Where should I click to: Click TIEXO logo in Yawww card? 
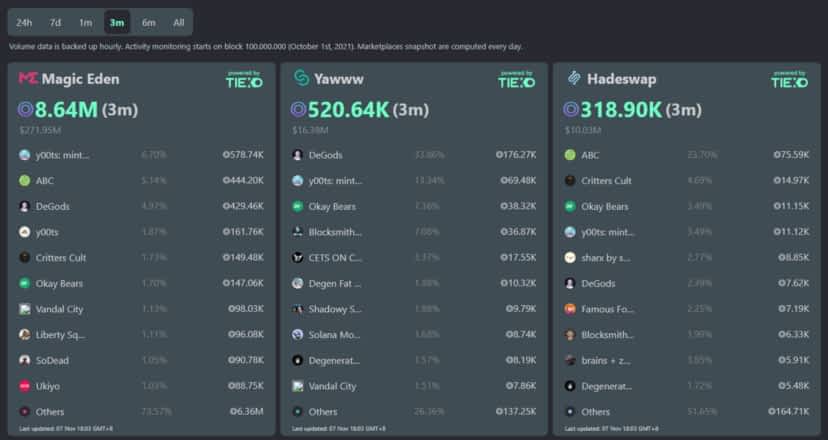pyautogui.click(x=516, y=80)
